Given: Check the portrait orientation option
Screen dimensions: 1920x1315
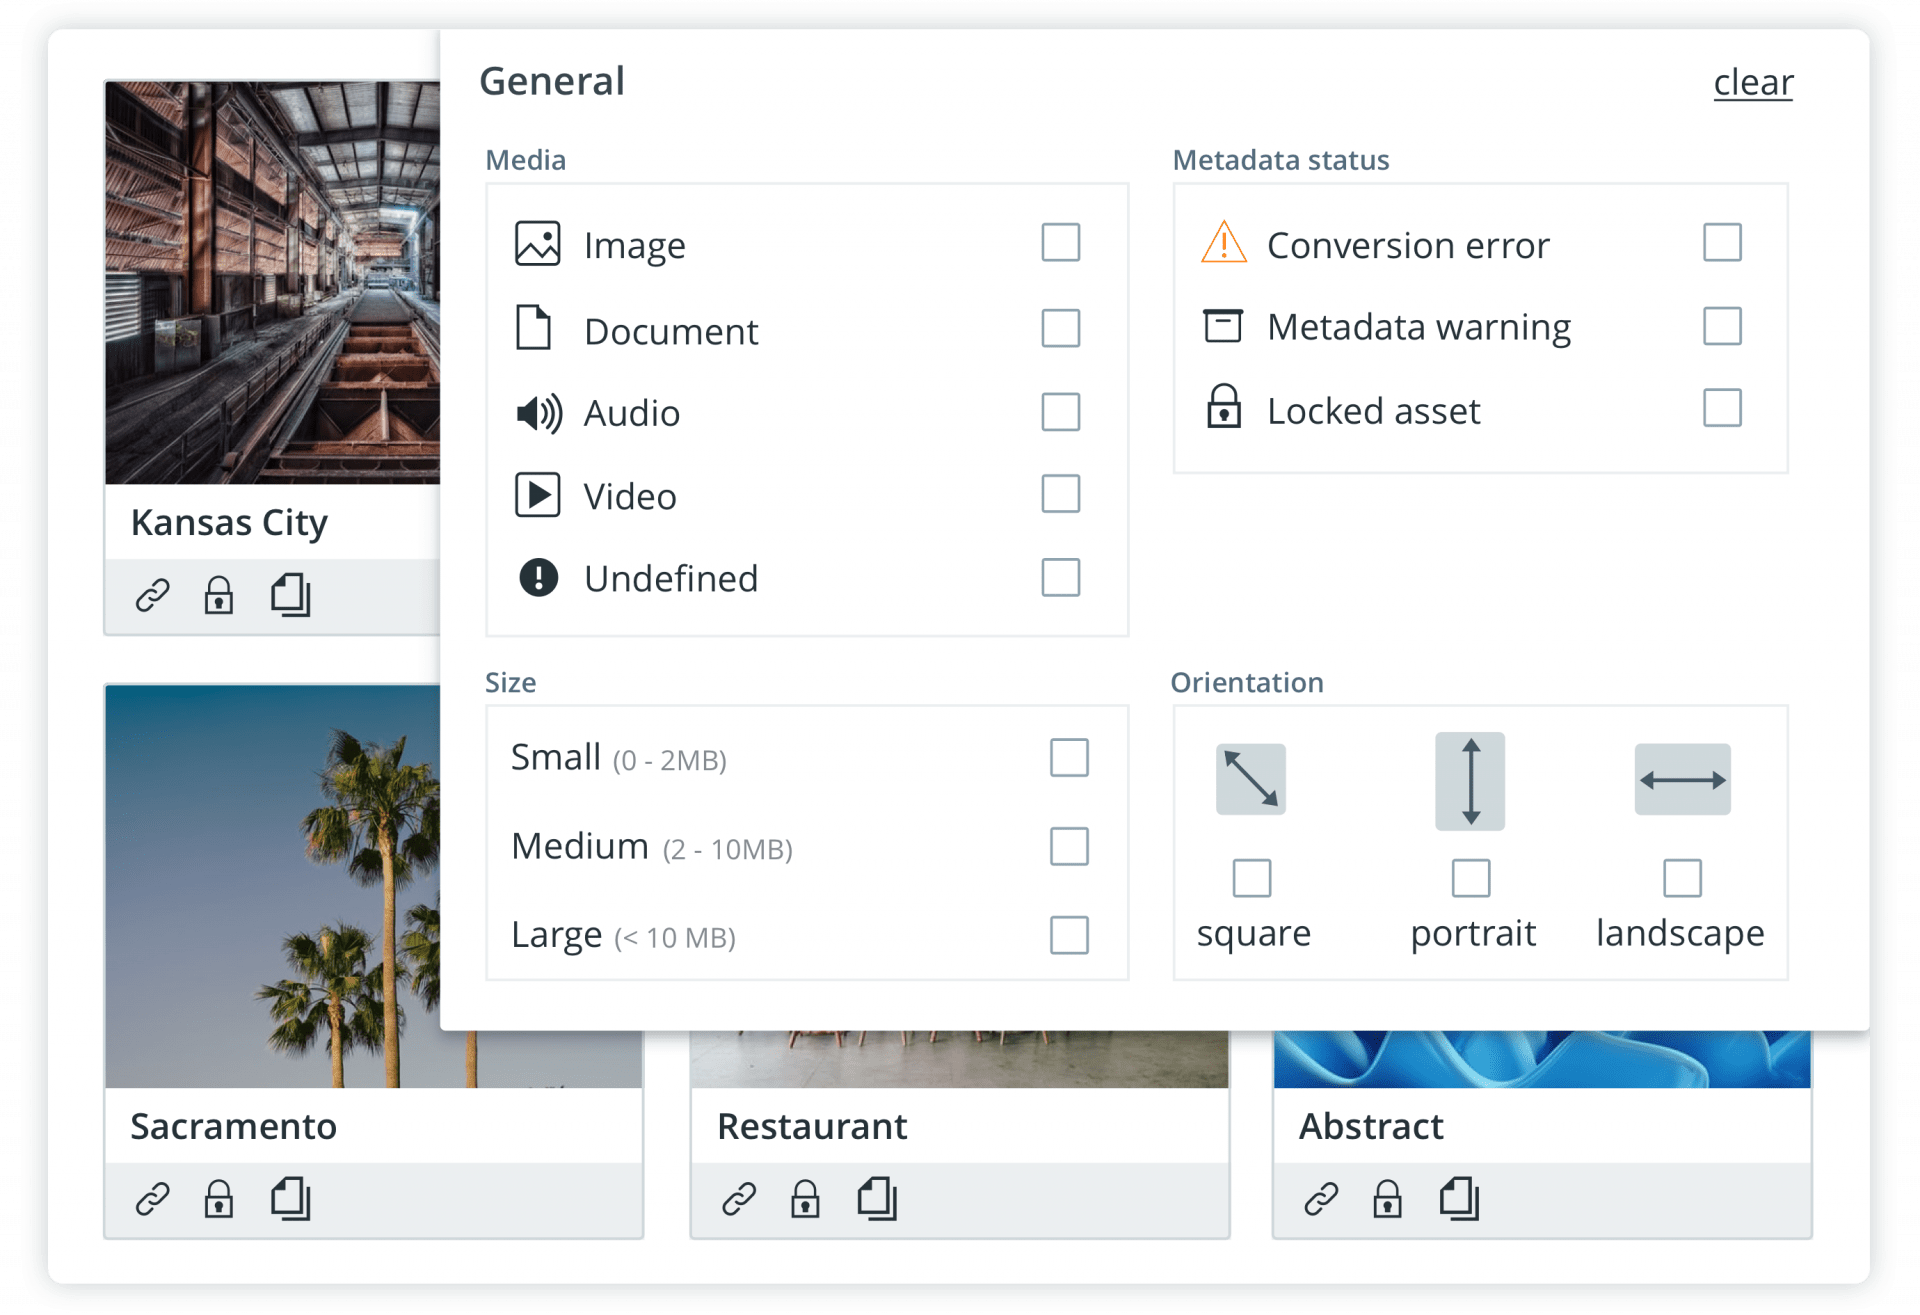Looking at the screenshot, I should [x=1471, y=879].
